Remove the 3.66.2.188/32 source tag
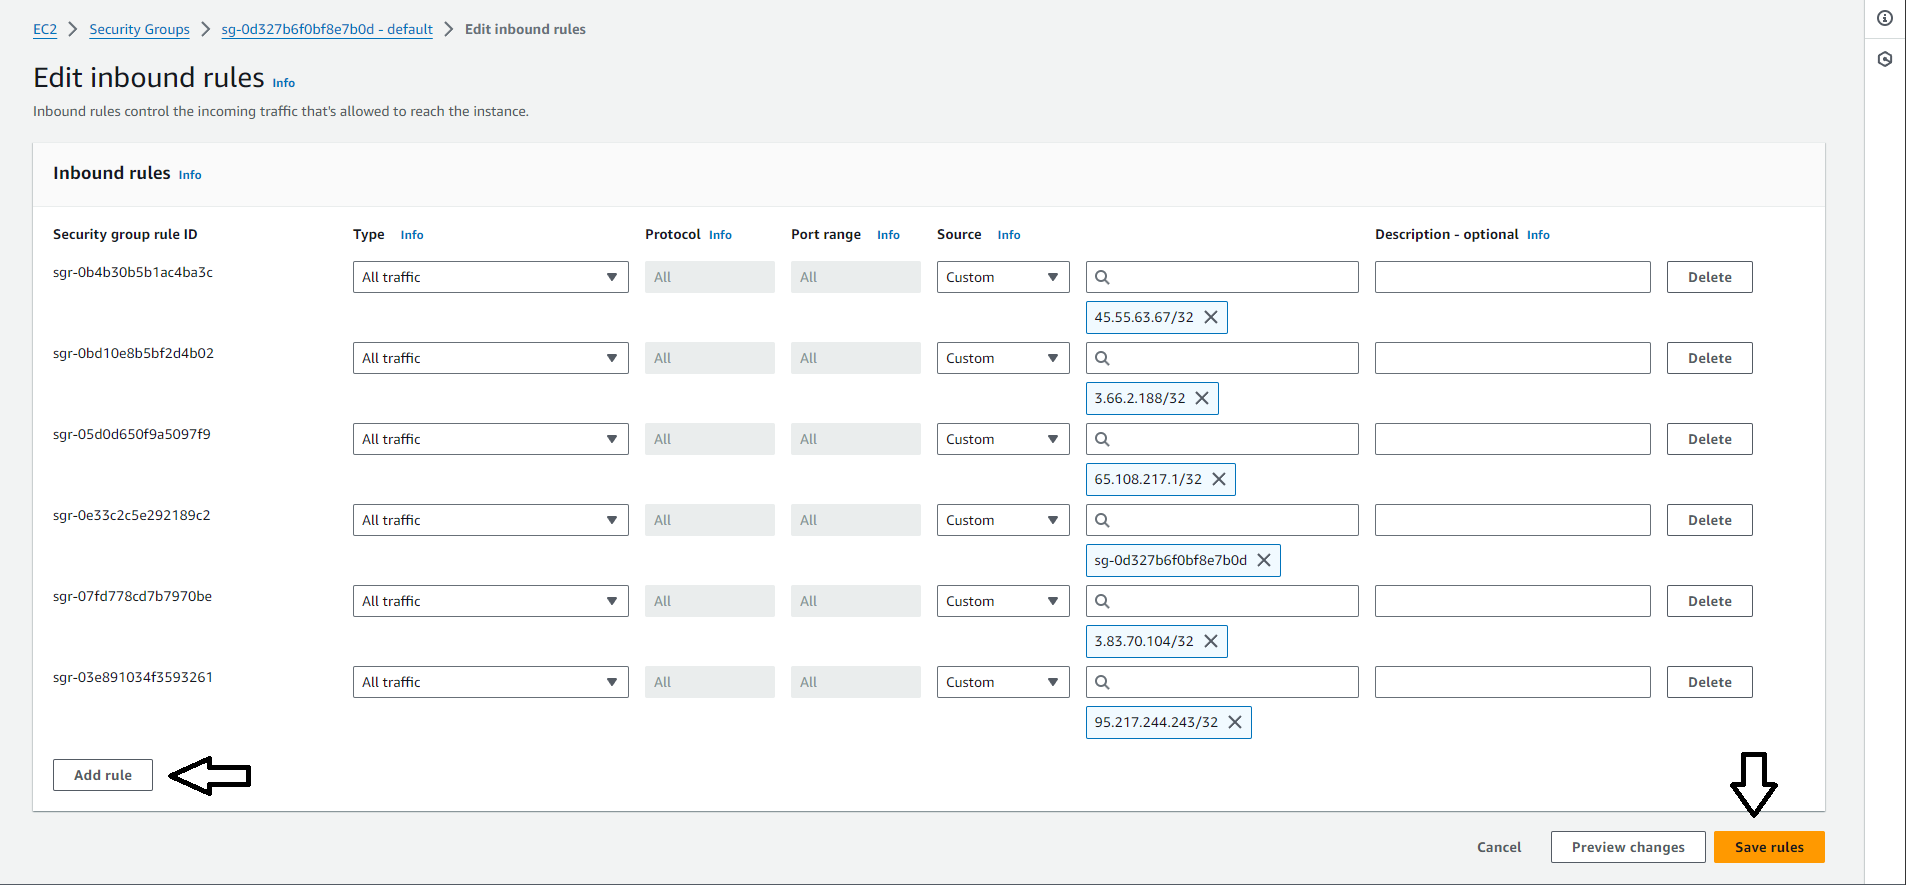1906x885 pixels. pyautogui.click(x=1202, y=398)
